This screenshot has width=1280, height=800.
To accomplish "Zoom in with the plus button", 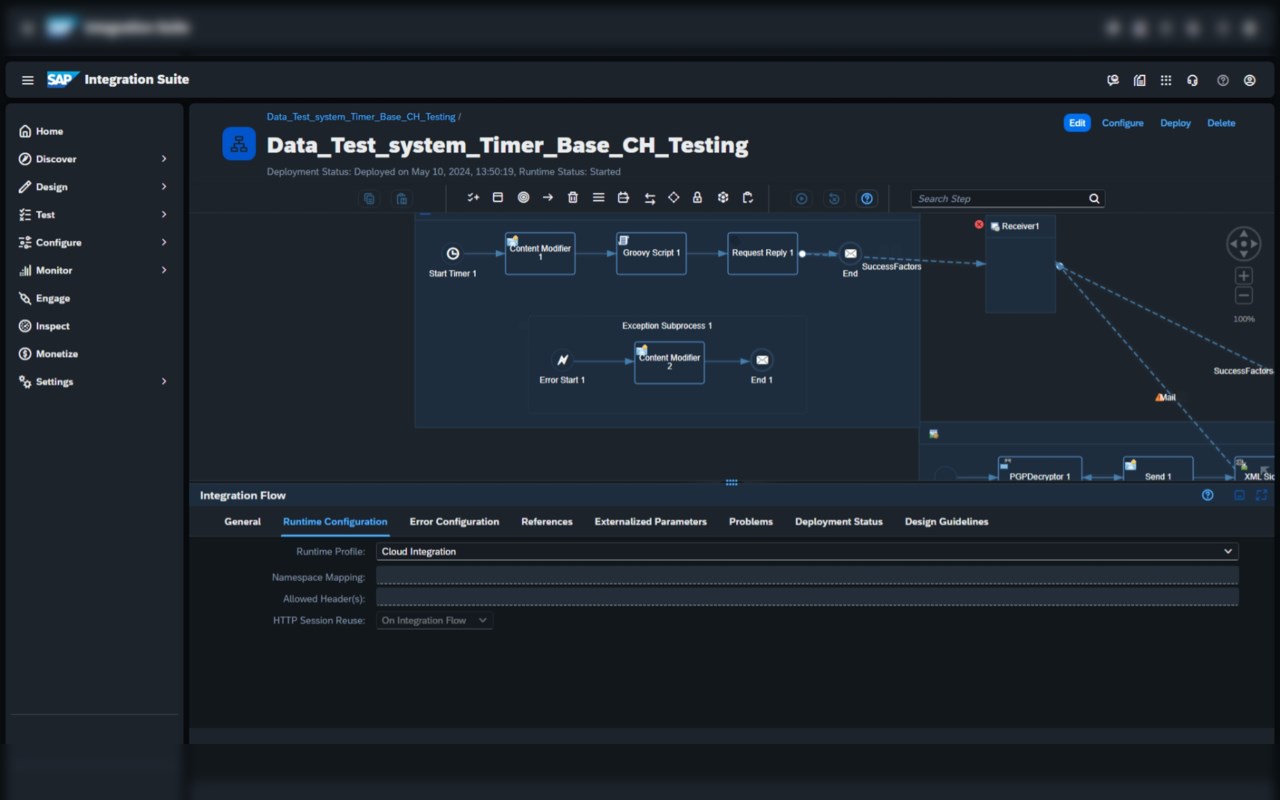I will click(x=1244, y=276).
